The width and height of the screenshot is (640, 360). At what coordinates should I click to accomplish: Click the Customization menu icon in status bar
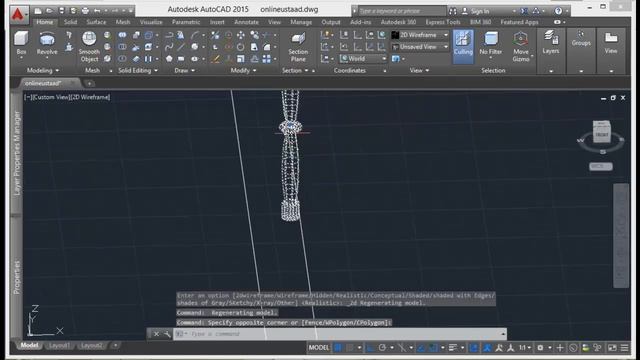624,348
